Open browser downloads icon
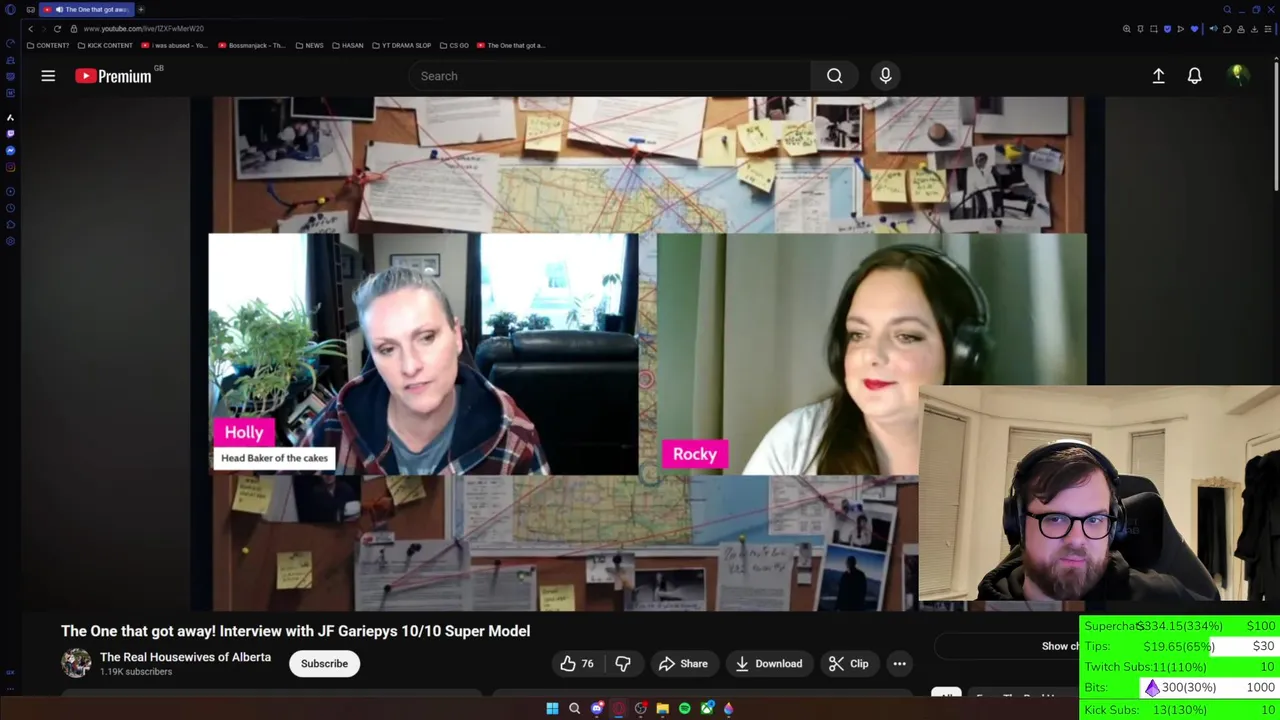1280x720 pixels. [1254, 29]
